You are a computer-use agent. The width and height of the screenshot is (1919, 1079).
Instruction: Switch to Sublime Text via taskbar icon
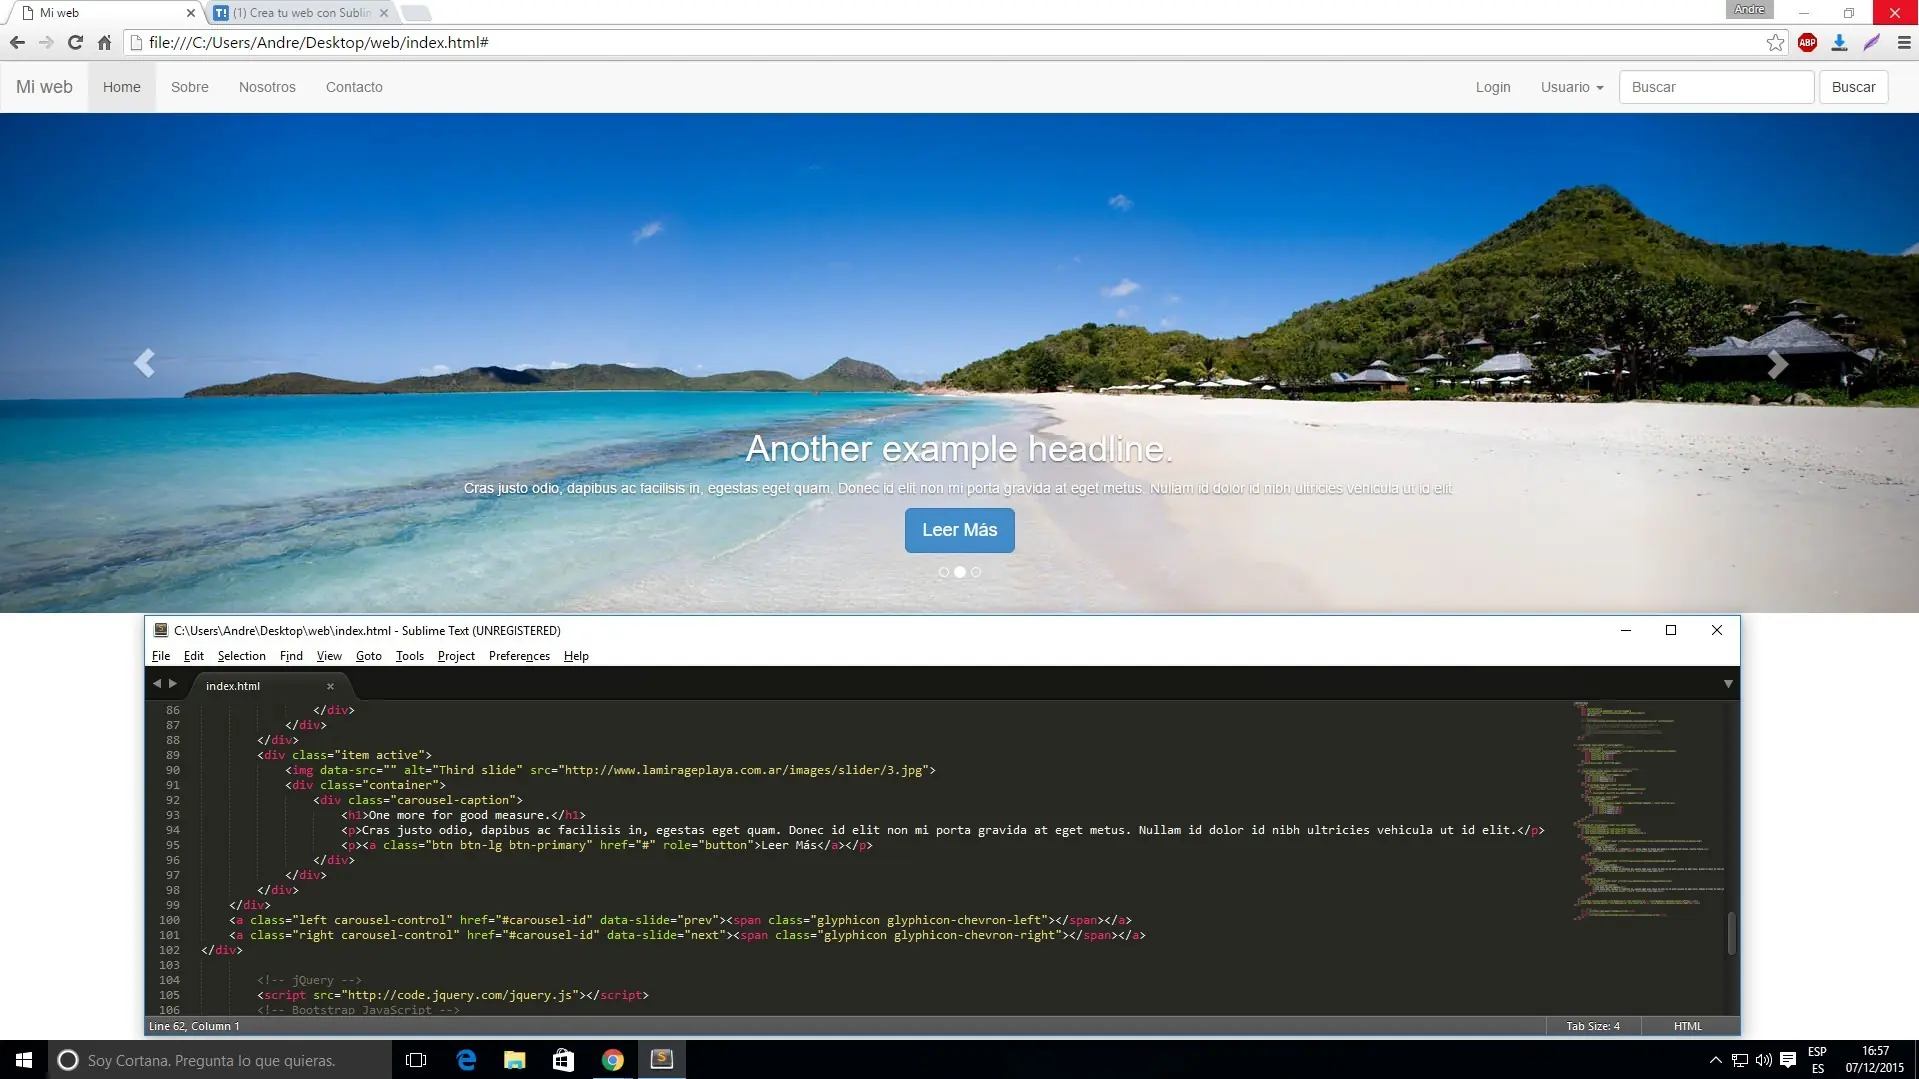[662, 1060]
